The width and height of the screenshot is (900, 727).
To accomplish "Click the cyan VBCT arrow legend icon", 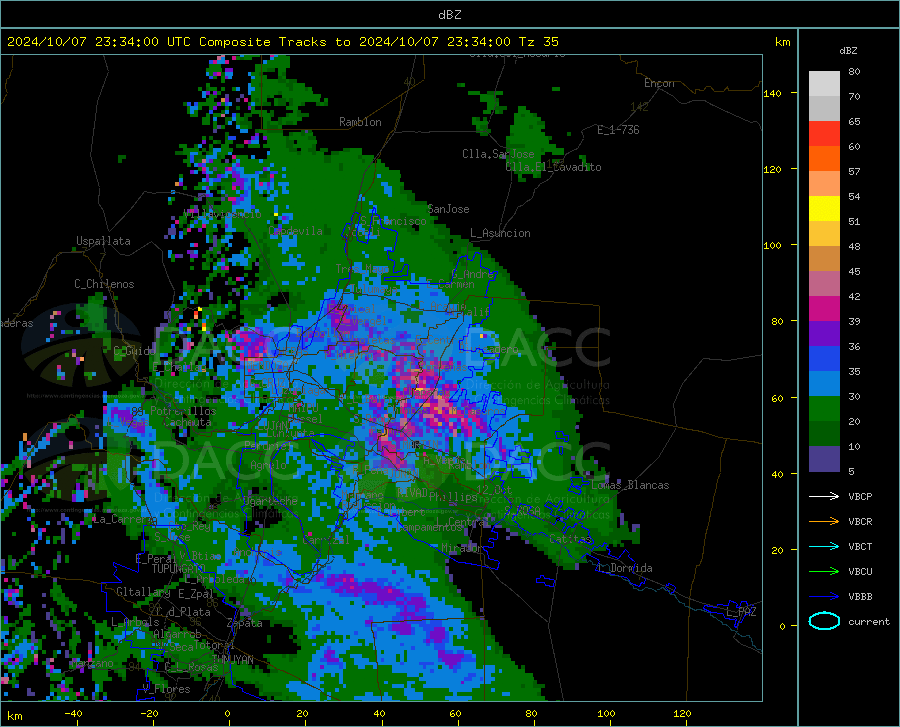I will pos(824,546).
